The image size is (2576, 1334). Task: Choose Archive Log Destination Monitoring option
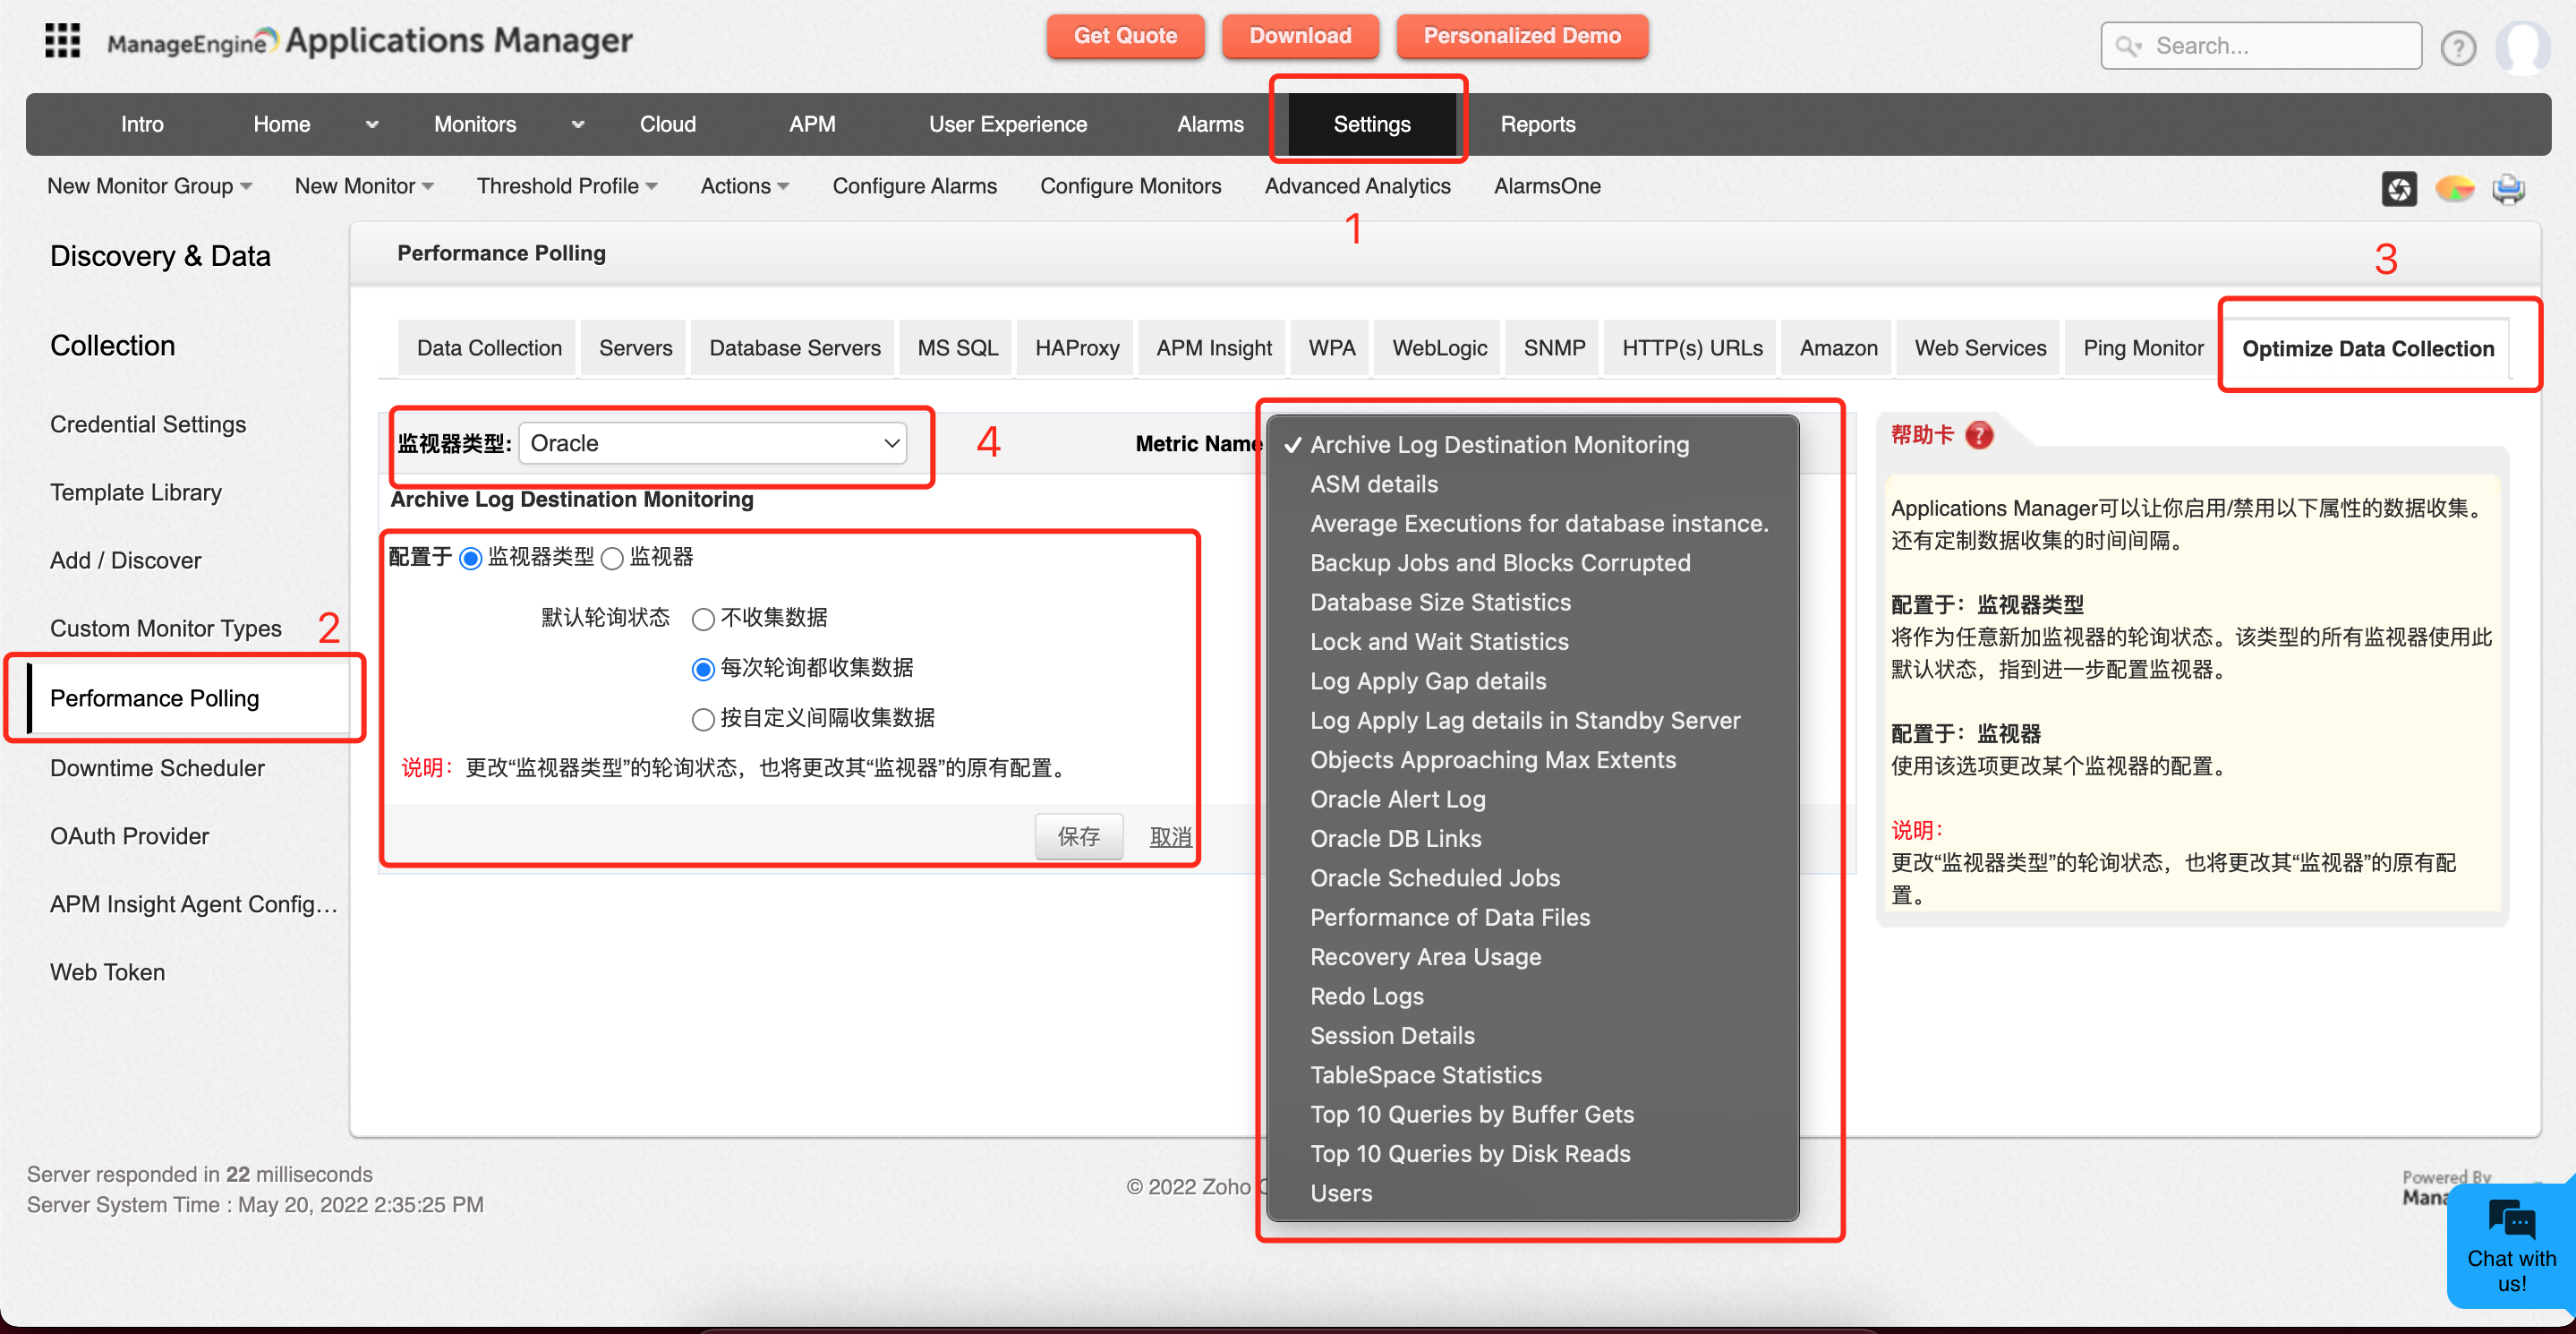click(x=1532, y=445)
